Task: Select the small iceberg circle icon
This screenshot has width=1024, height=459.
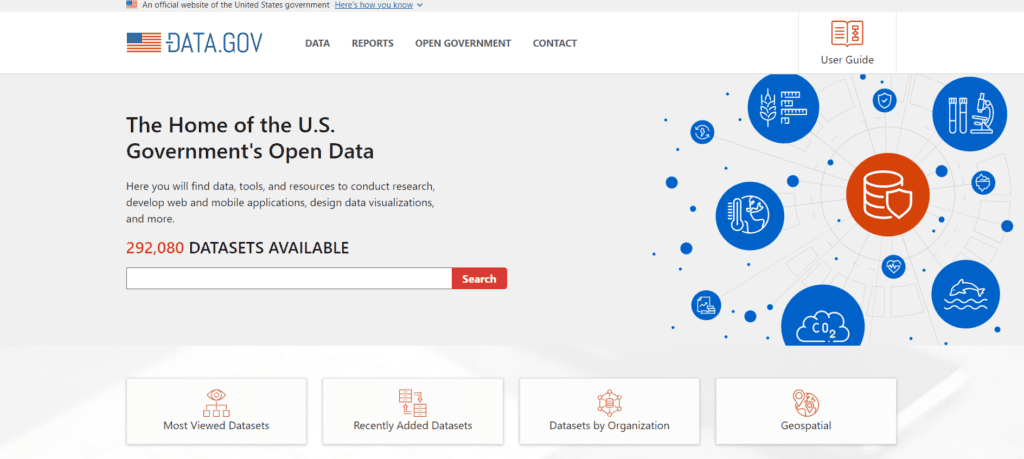Action: coord(983,183)
